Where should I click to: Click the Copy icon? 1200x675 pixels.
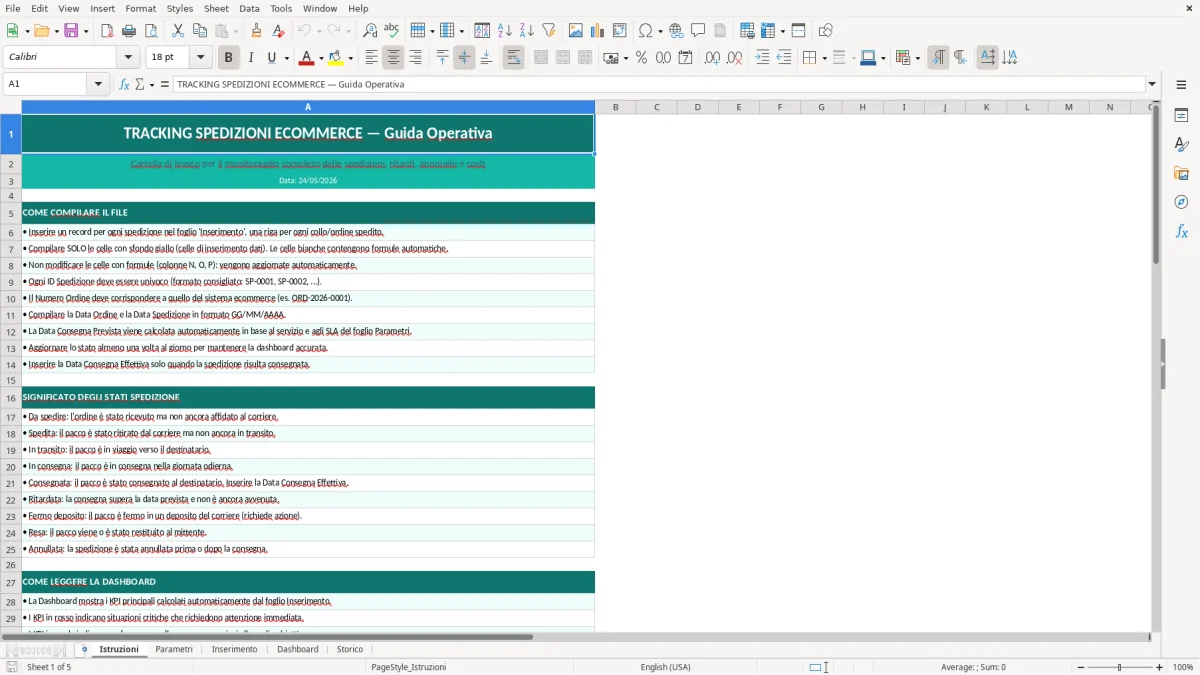[x=200, y=31]
